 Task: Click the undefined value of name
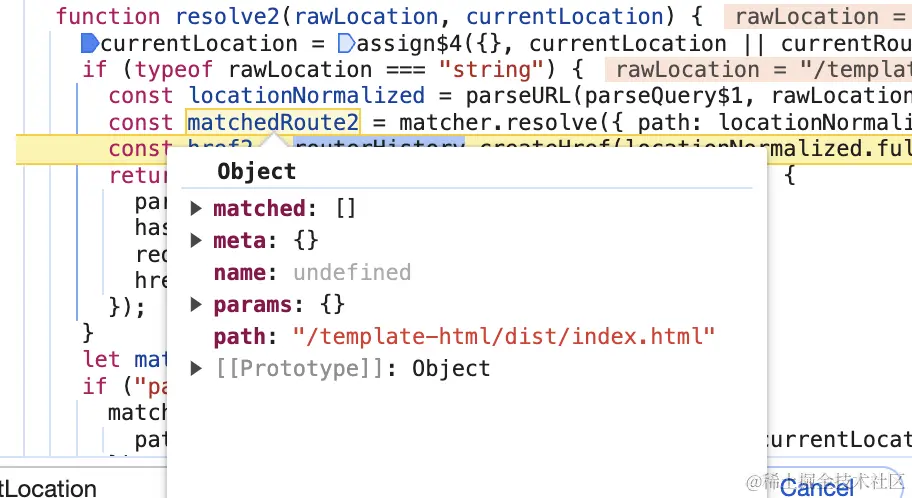(352, 273)
